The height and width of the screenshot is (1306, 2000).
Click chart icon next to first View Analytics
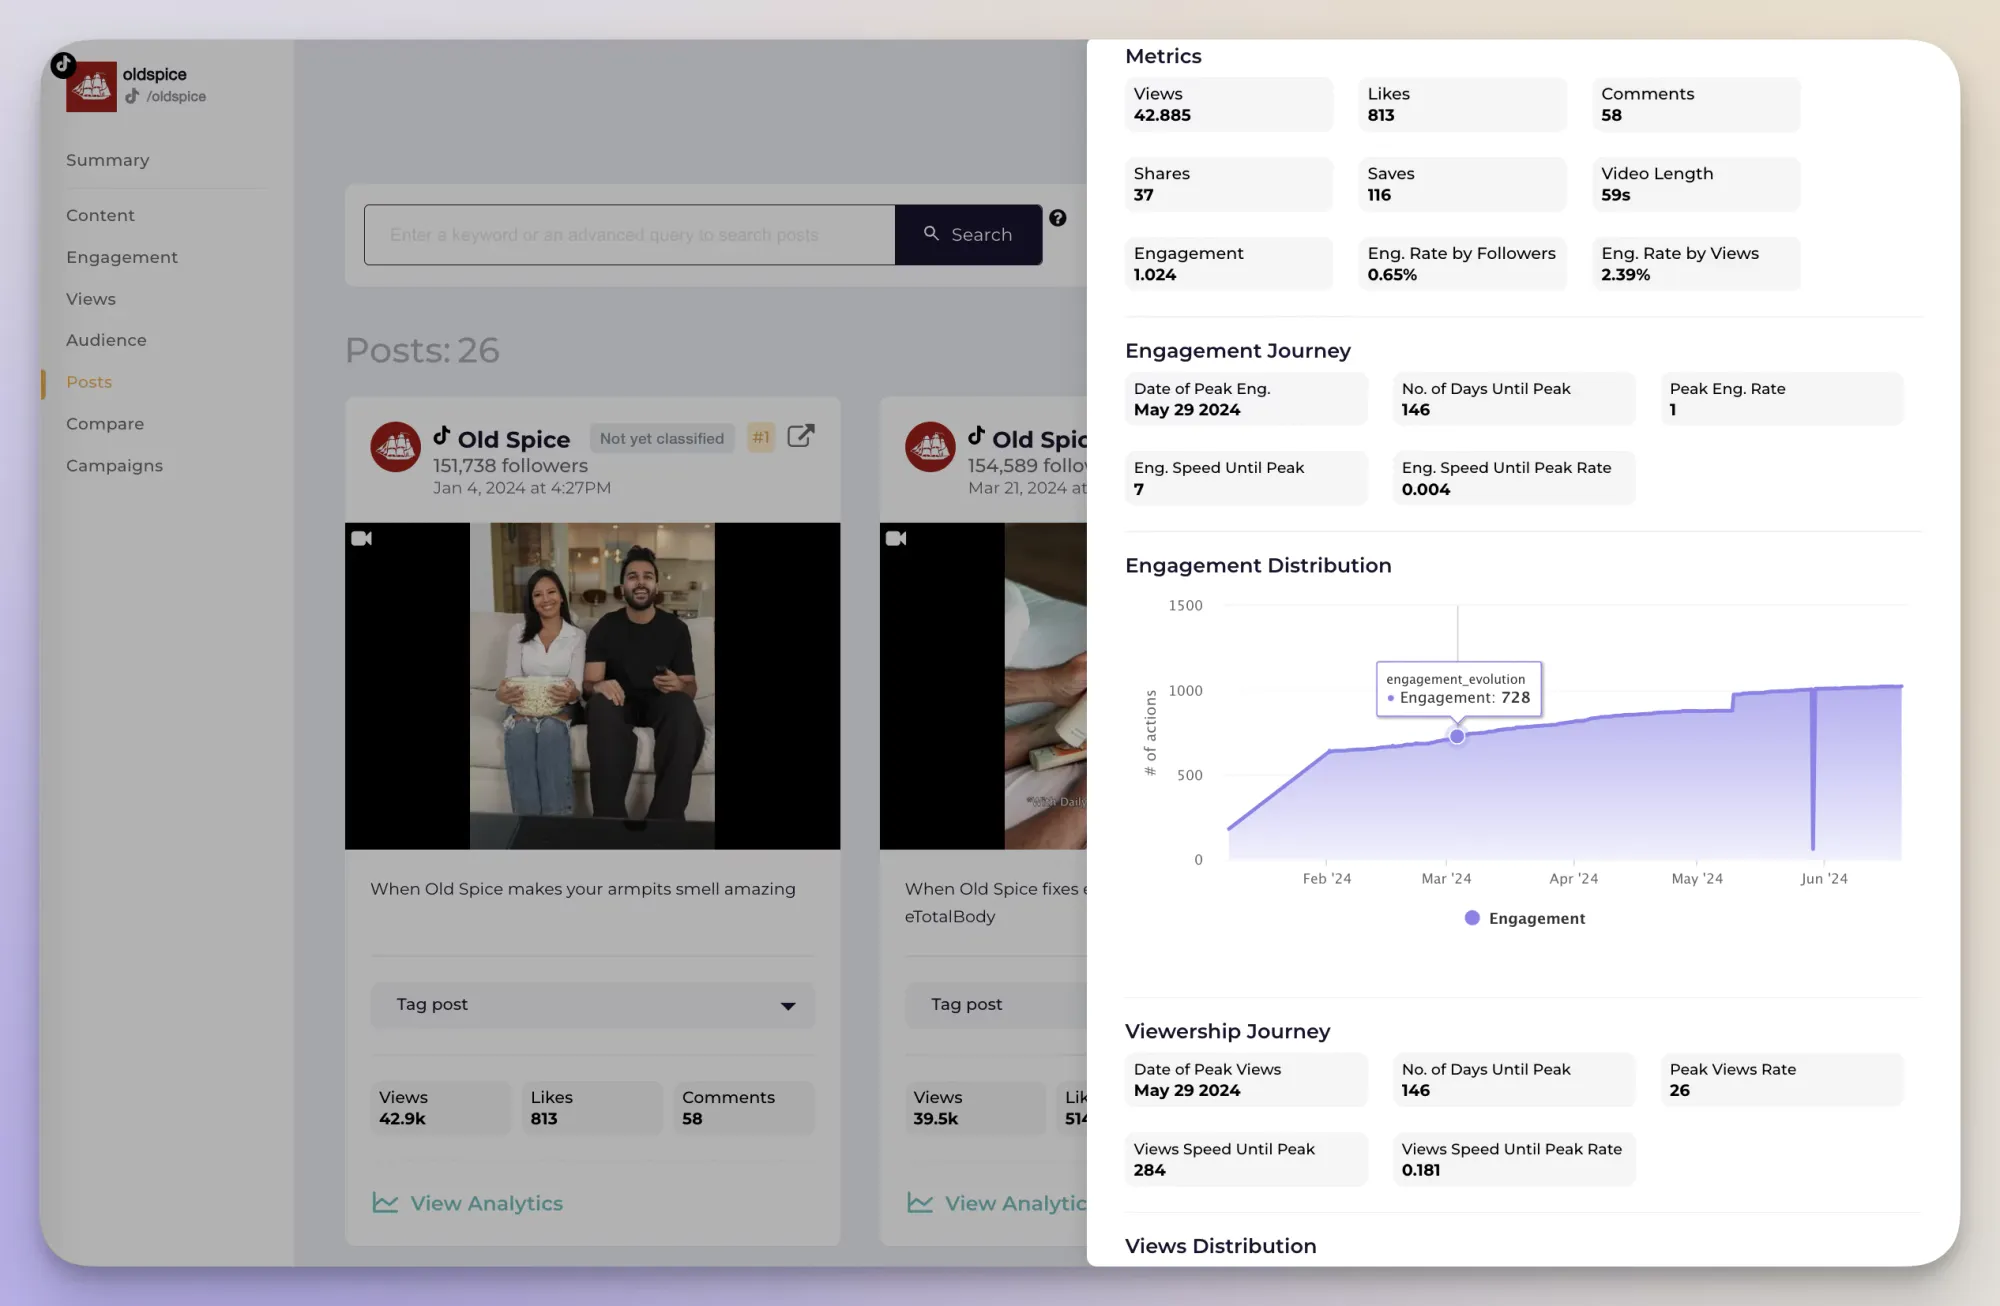tap(385, 1203)
